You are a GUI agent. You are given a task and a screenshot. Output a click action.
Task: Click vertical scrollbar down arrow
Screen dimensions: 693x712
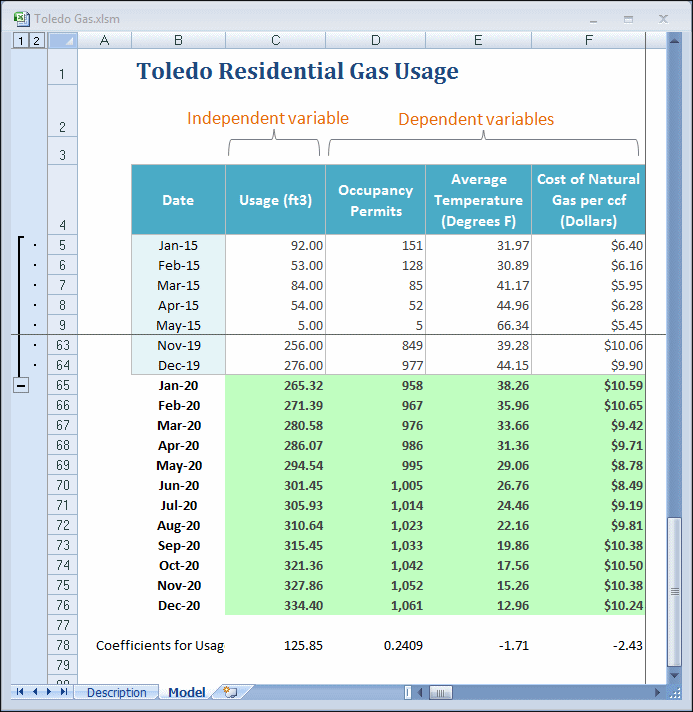tap(674, 676)
